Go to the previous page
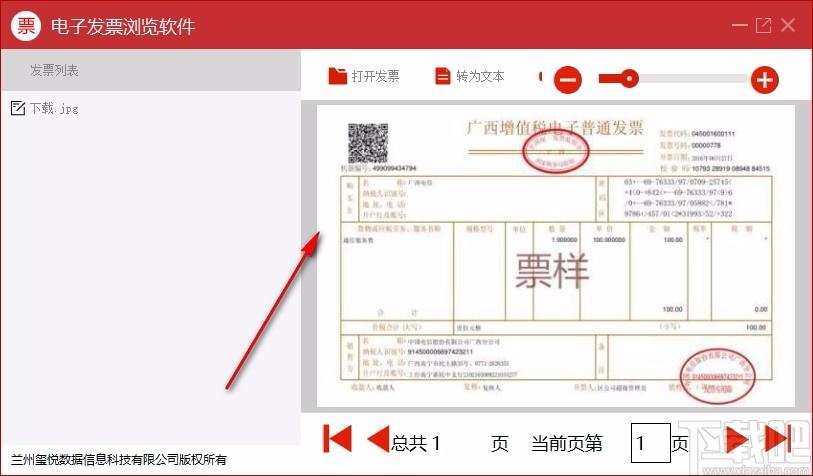 [x=378, y=438]
